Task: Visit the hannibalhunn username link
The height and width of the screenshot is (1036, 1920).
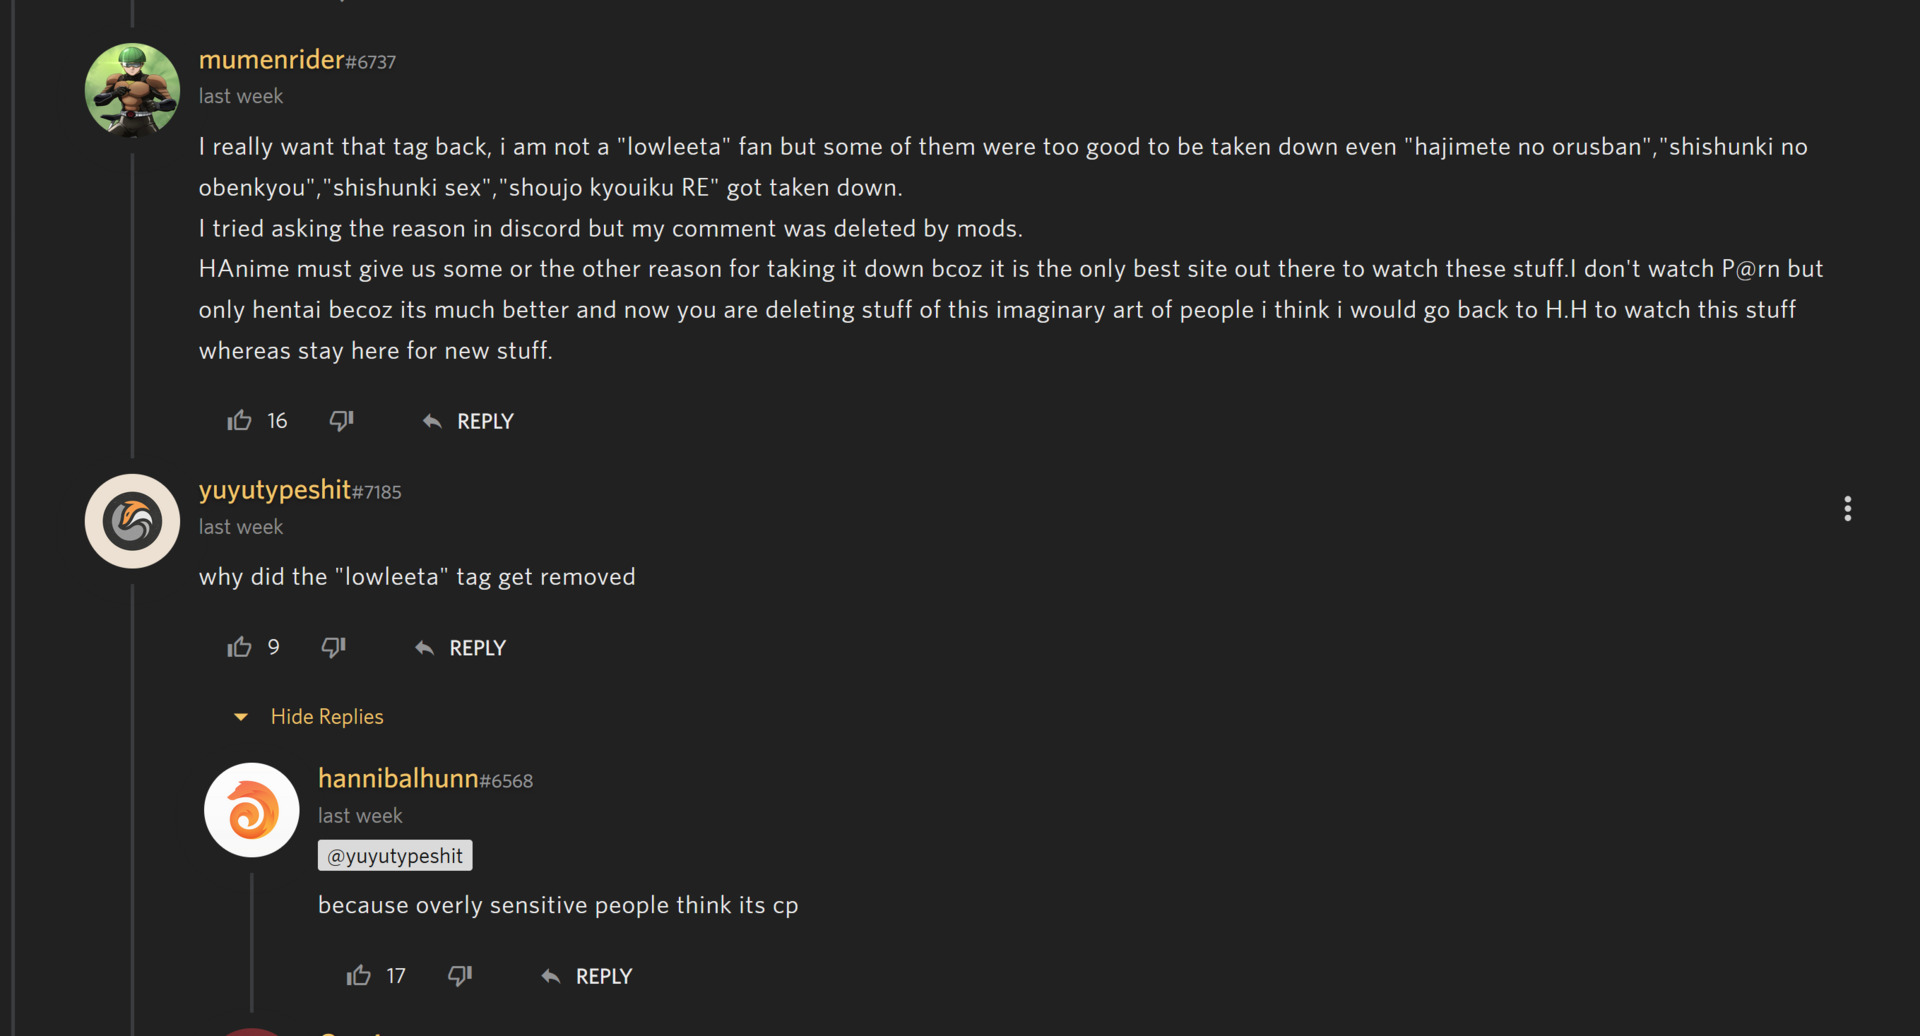Action: click(x=398, y=778)
